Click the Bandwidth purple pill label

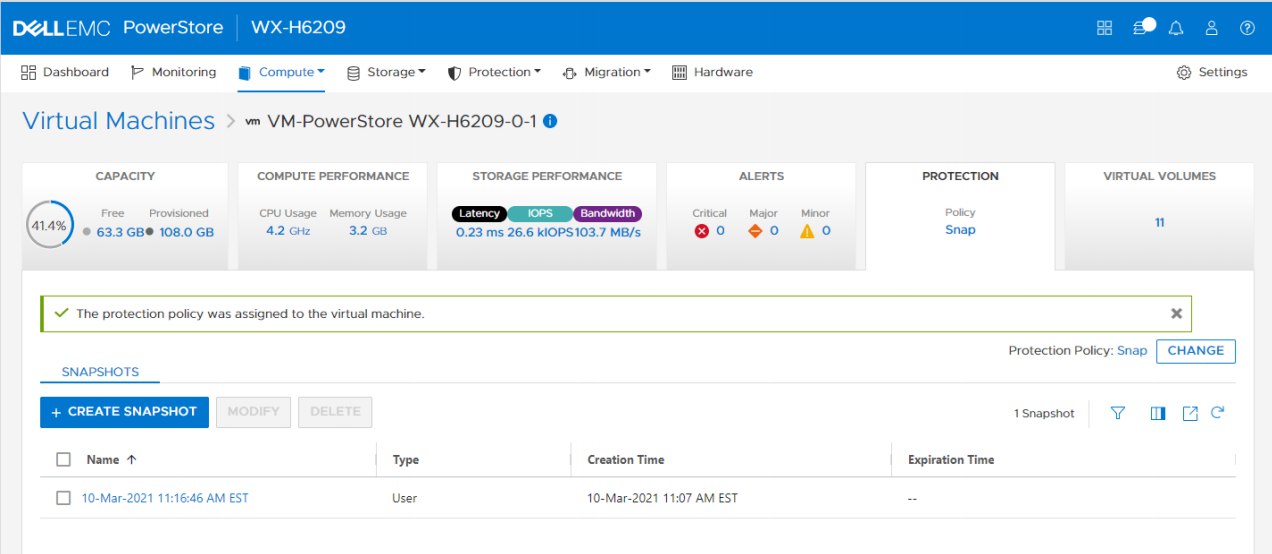click(608, 214)
